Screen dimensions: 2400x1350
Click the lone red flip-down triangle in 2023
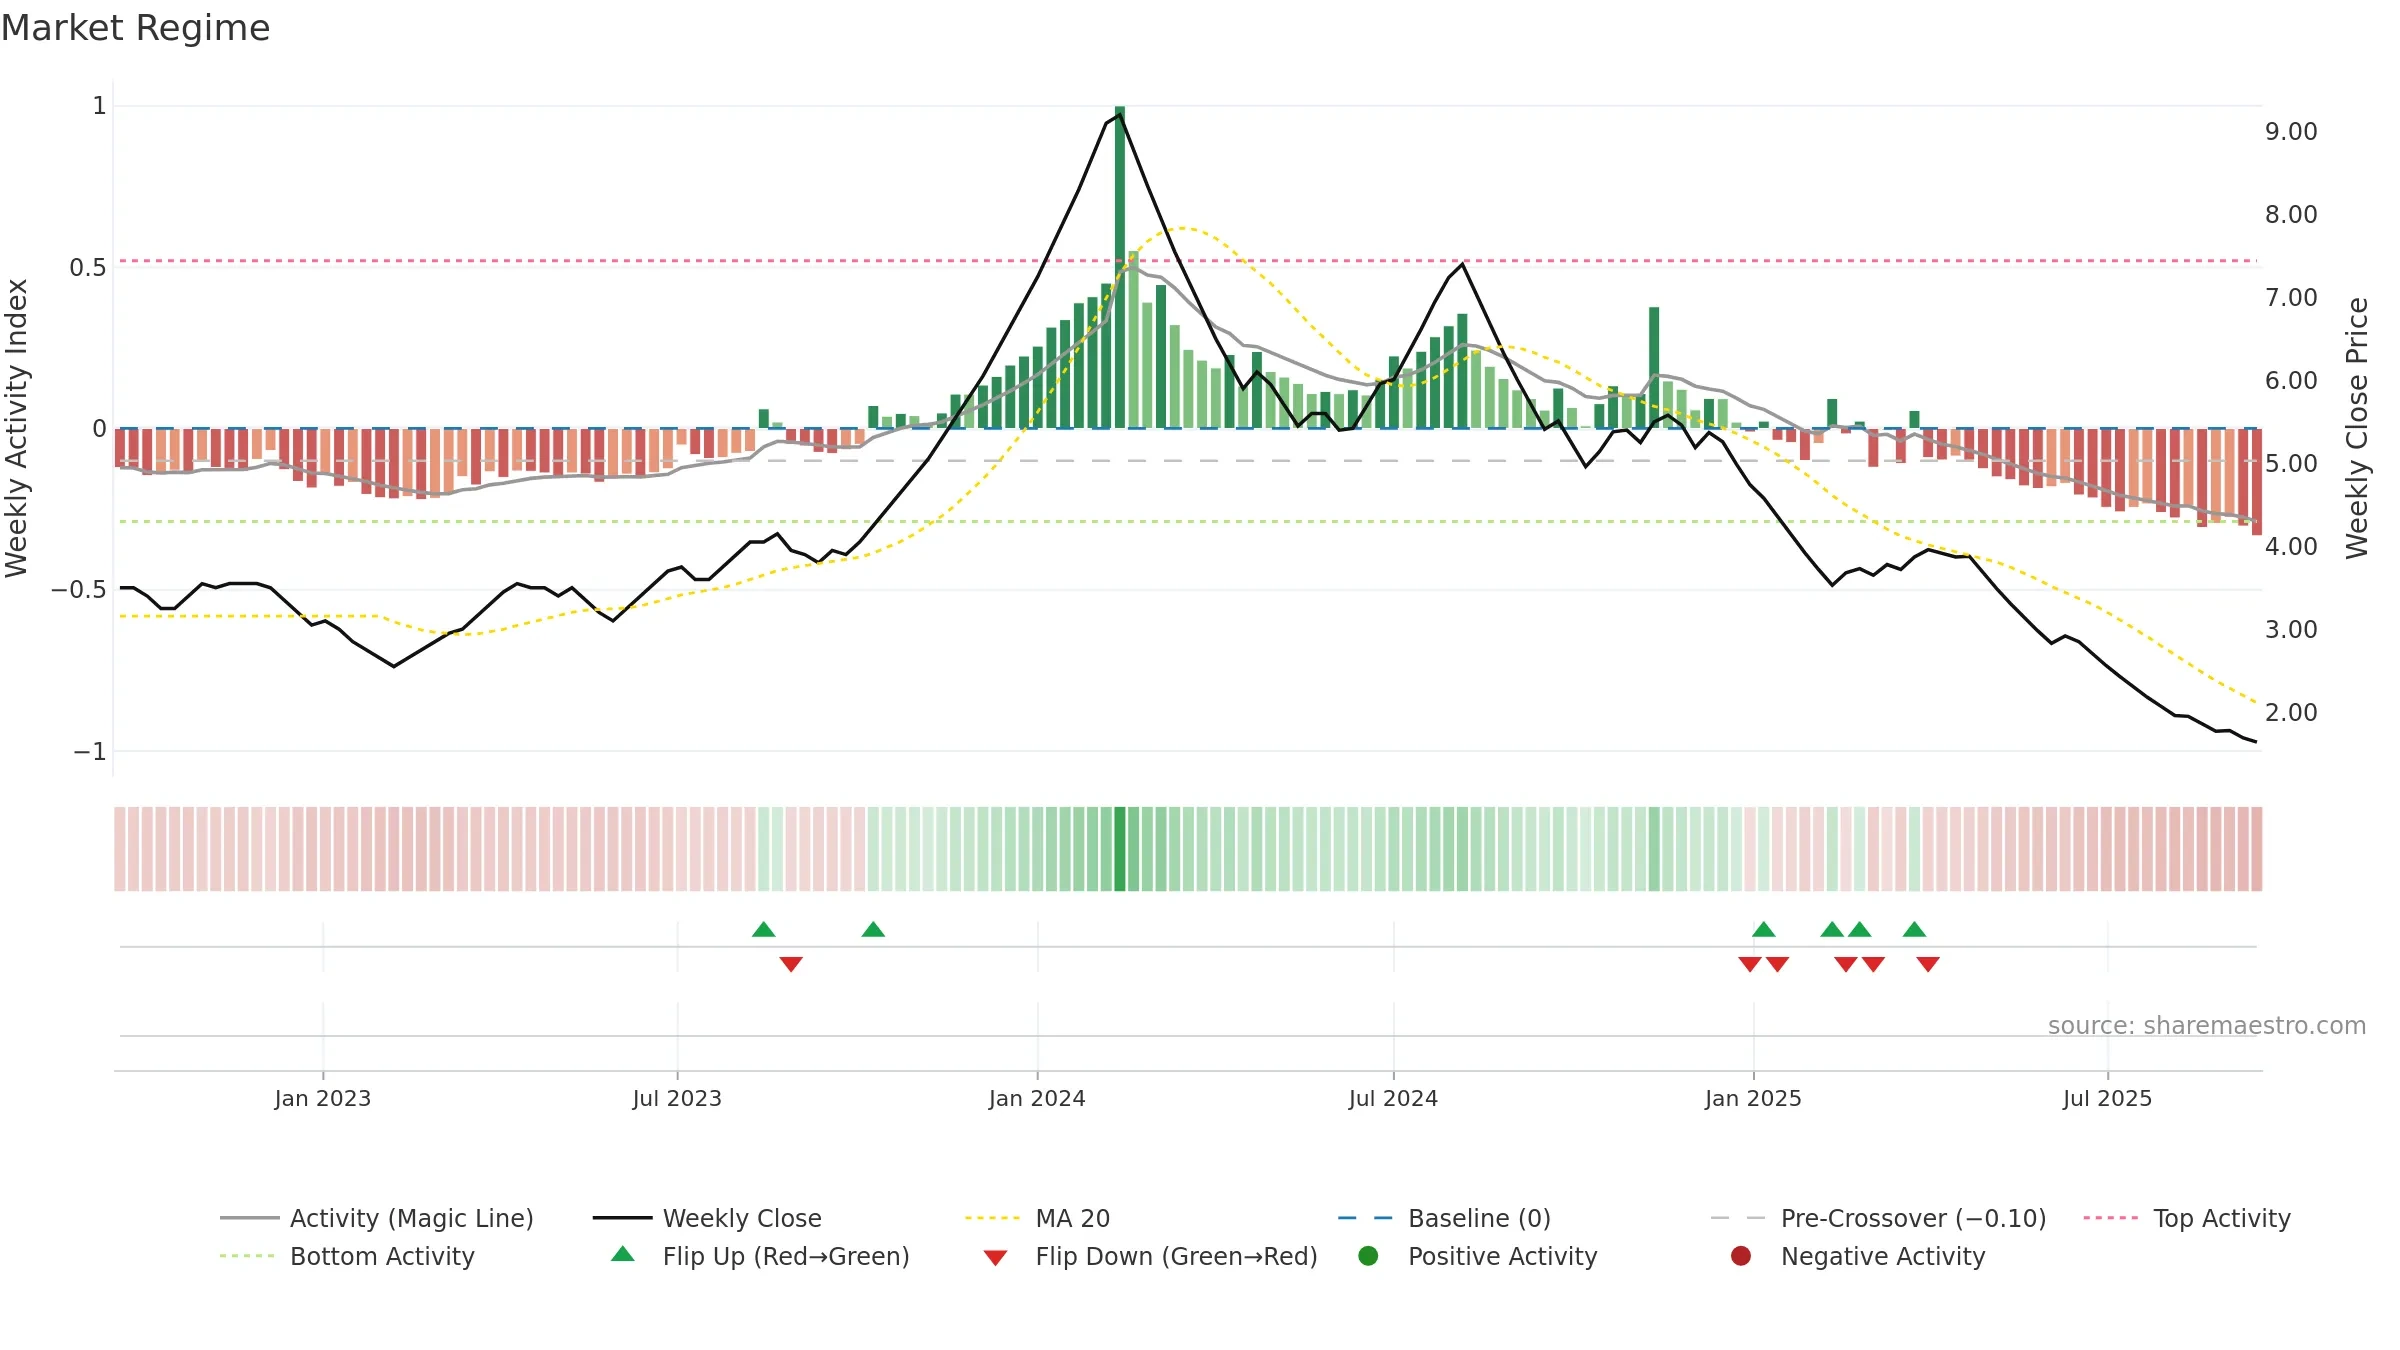tap(791, 964)
